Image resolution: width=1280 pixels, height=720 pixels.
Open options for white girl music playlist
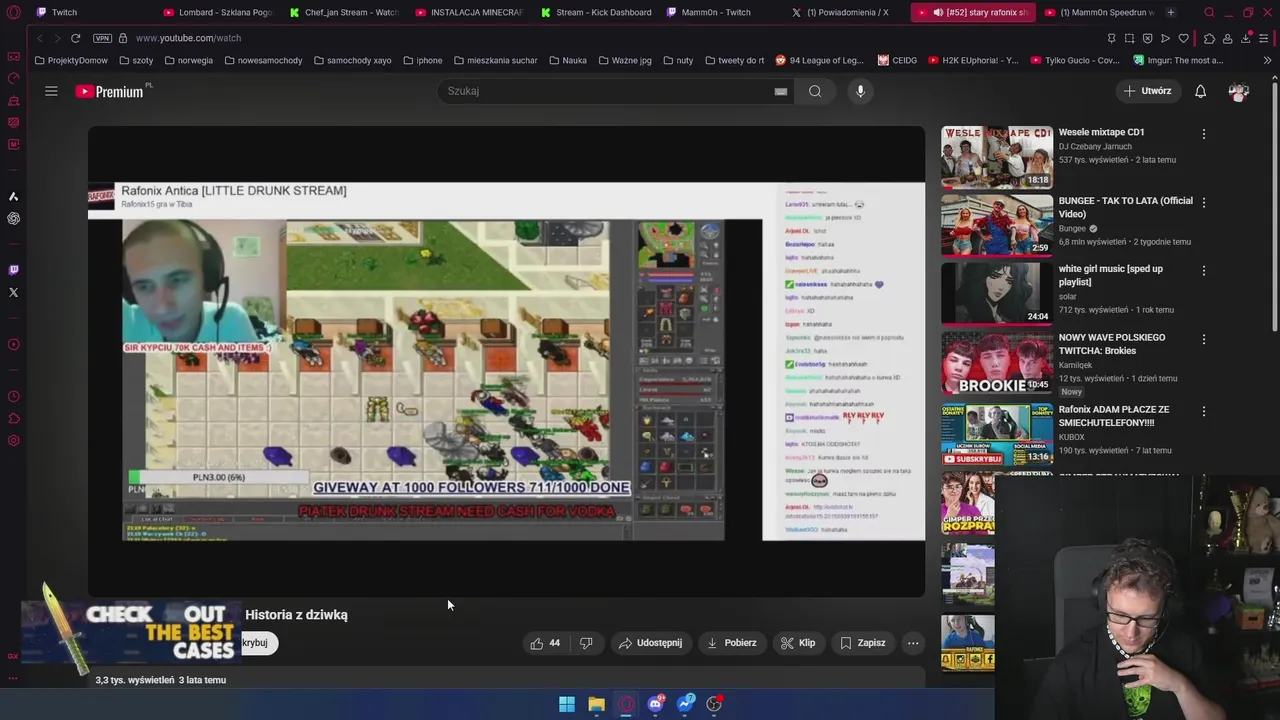(x=1204, y=270)
